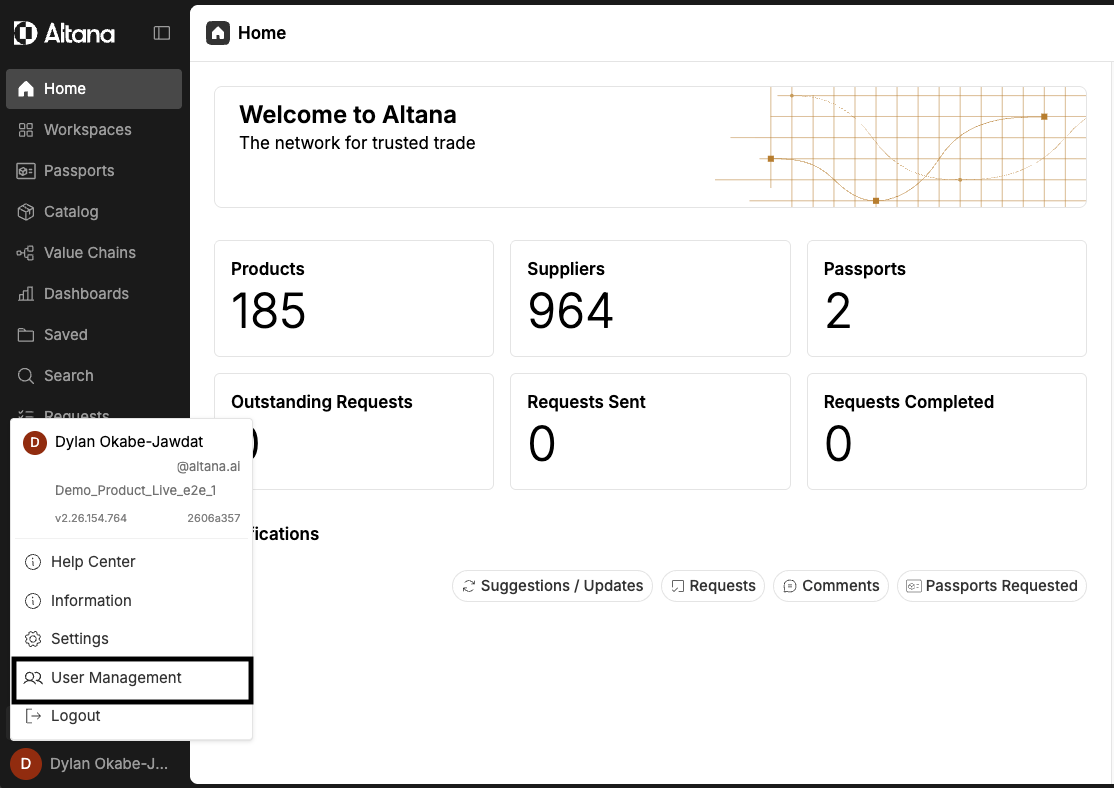Image resolution: width=1114 pixels, height=788 pixels.
Task: Open Dashboards in the sidebar
Action: coord(94,293)
